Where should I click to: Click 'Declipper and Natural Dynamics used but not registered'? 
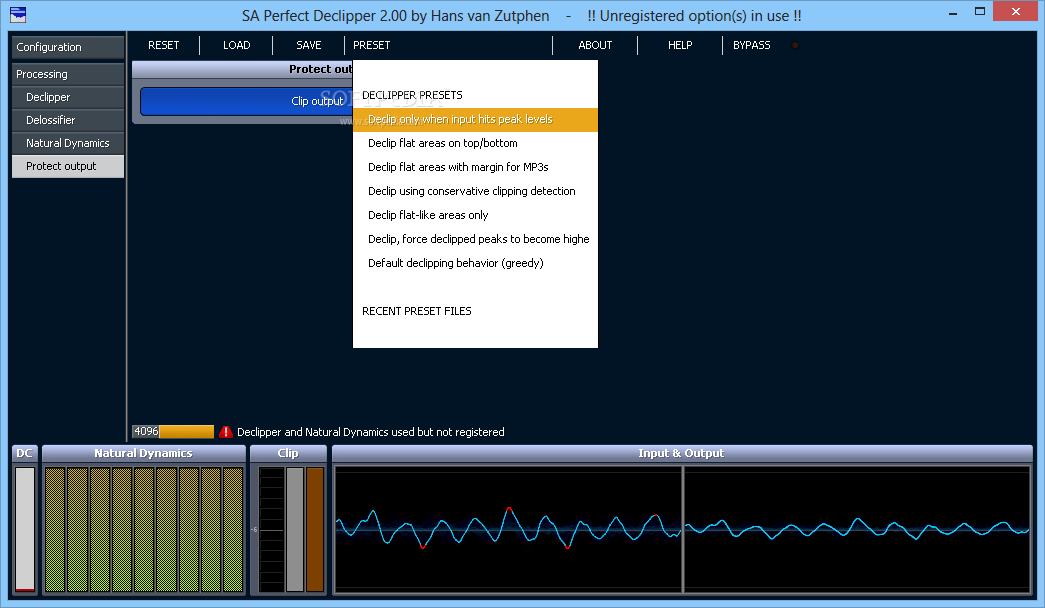click(371, 432)
